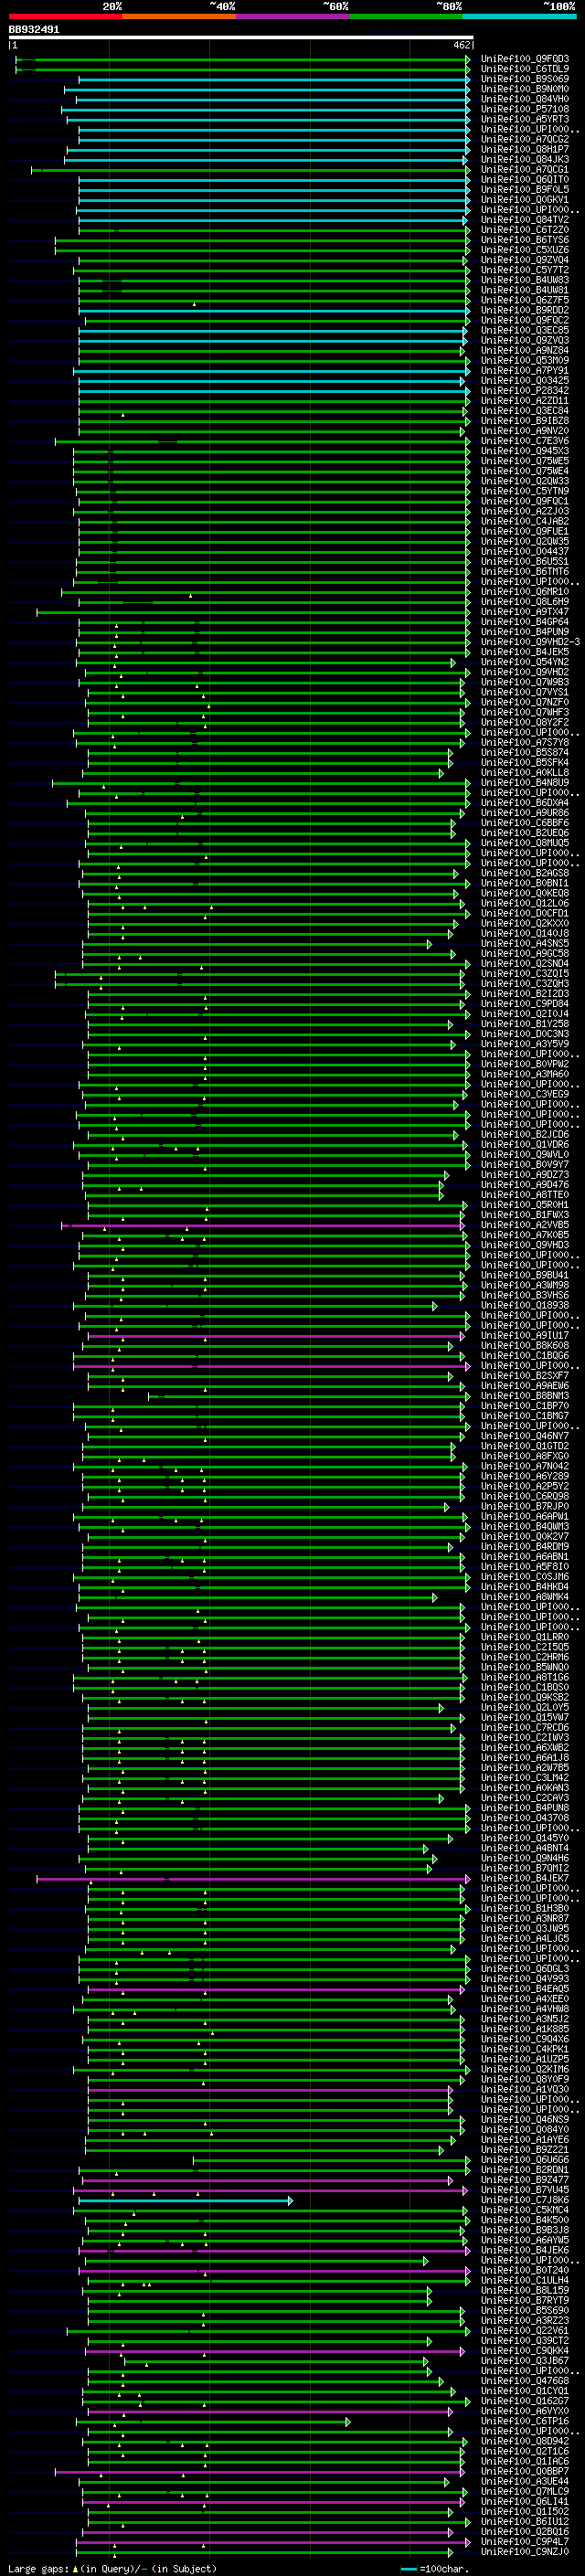Select hit label UniRef100_Q3EC84

tap(525, 411)
